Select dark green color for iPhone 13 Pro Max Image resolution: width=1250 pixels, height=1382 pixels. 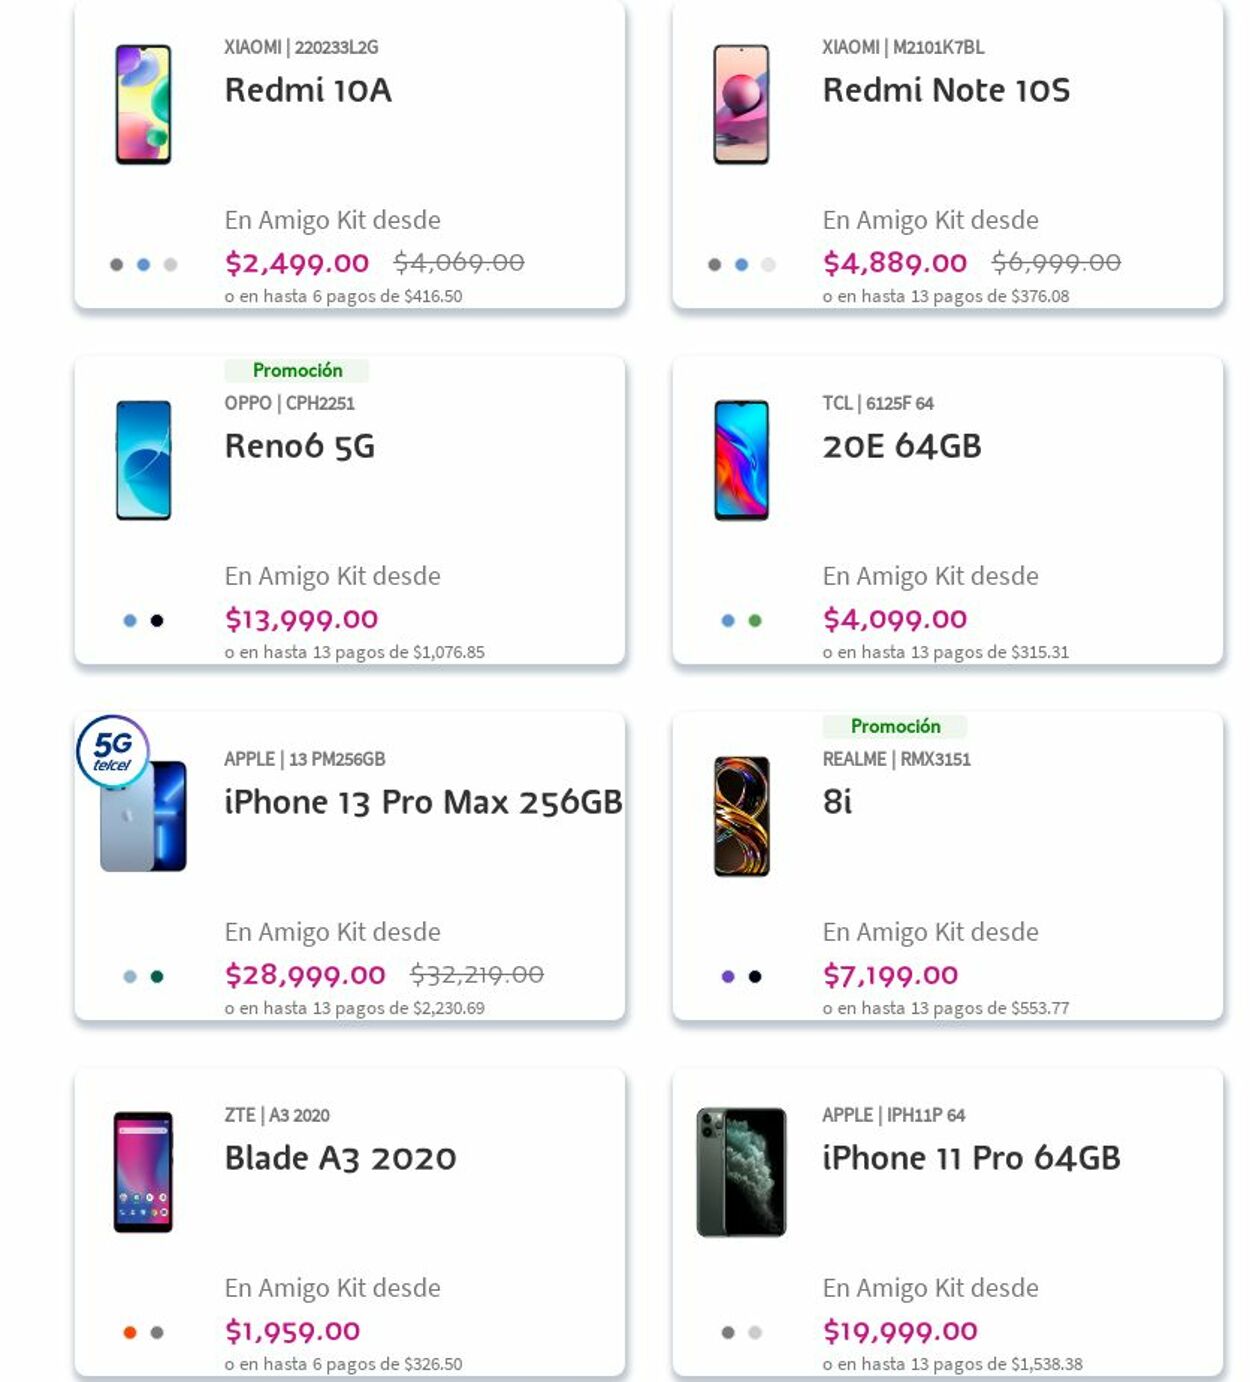coord(157,977)
